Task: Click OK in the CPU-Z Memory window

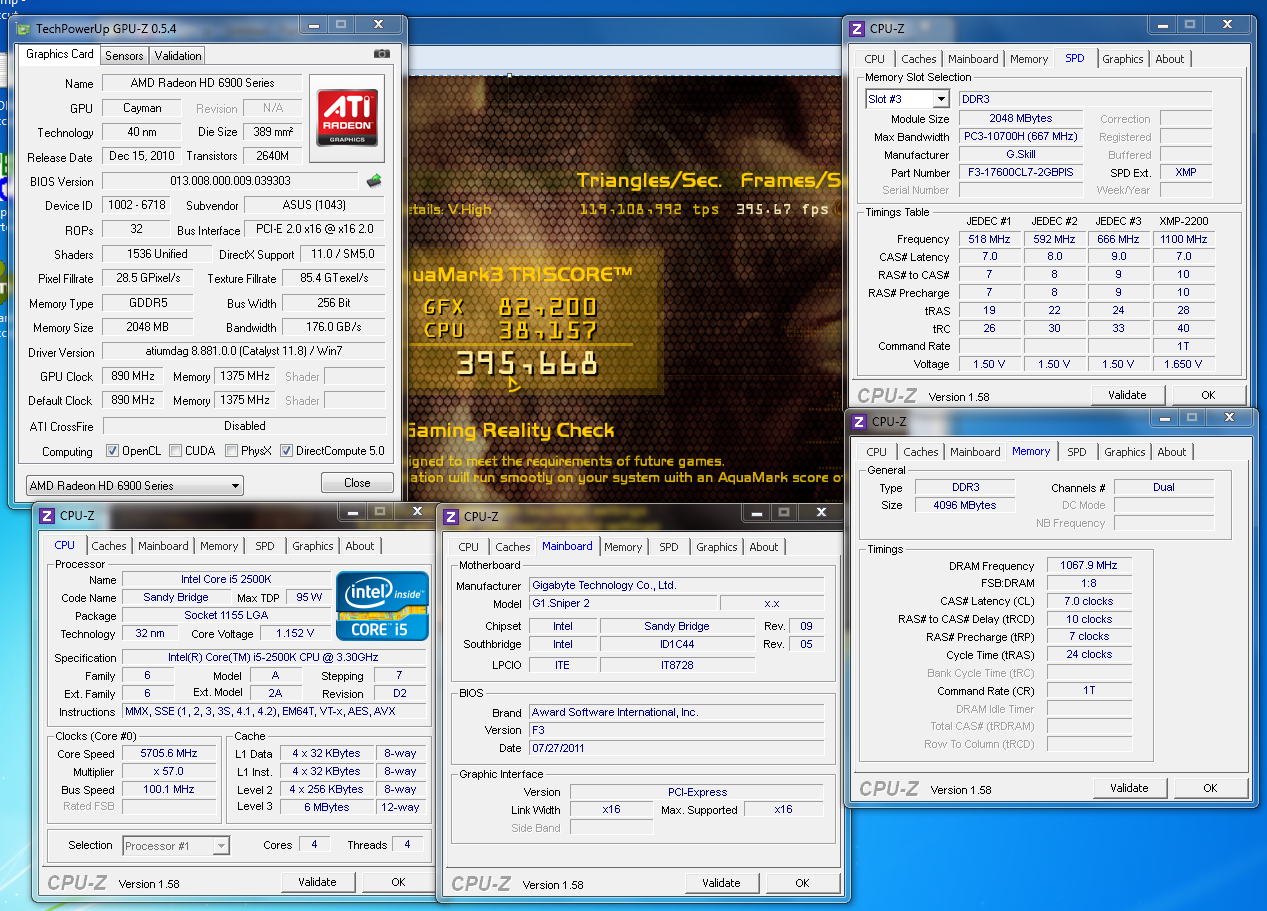Action: (1210, 788)
